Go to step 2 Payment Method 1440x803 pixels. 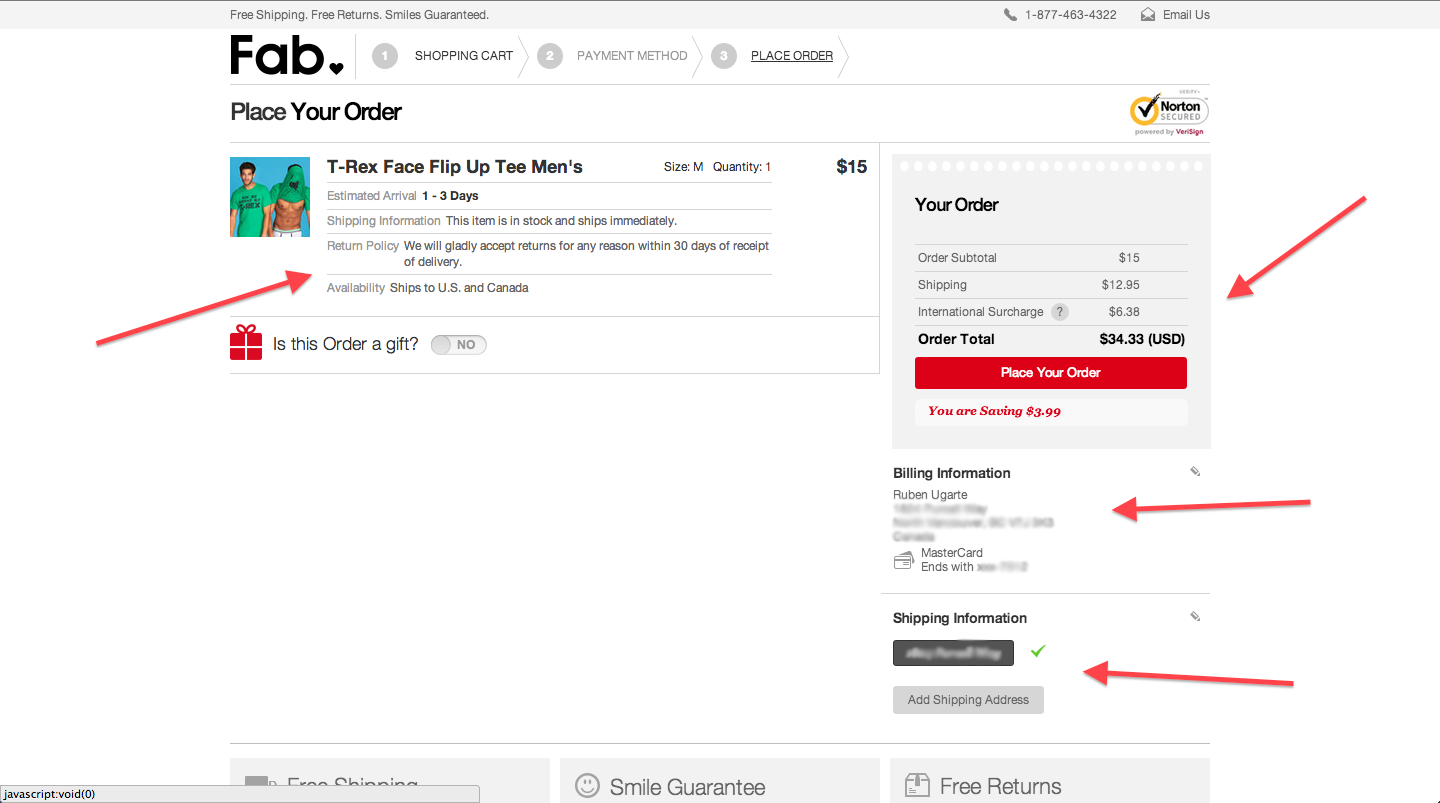coord(613,56)
